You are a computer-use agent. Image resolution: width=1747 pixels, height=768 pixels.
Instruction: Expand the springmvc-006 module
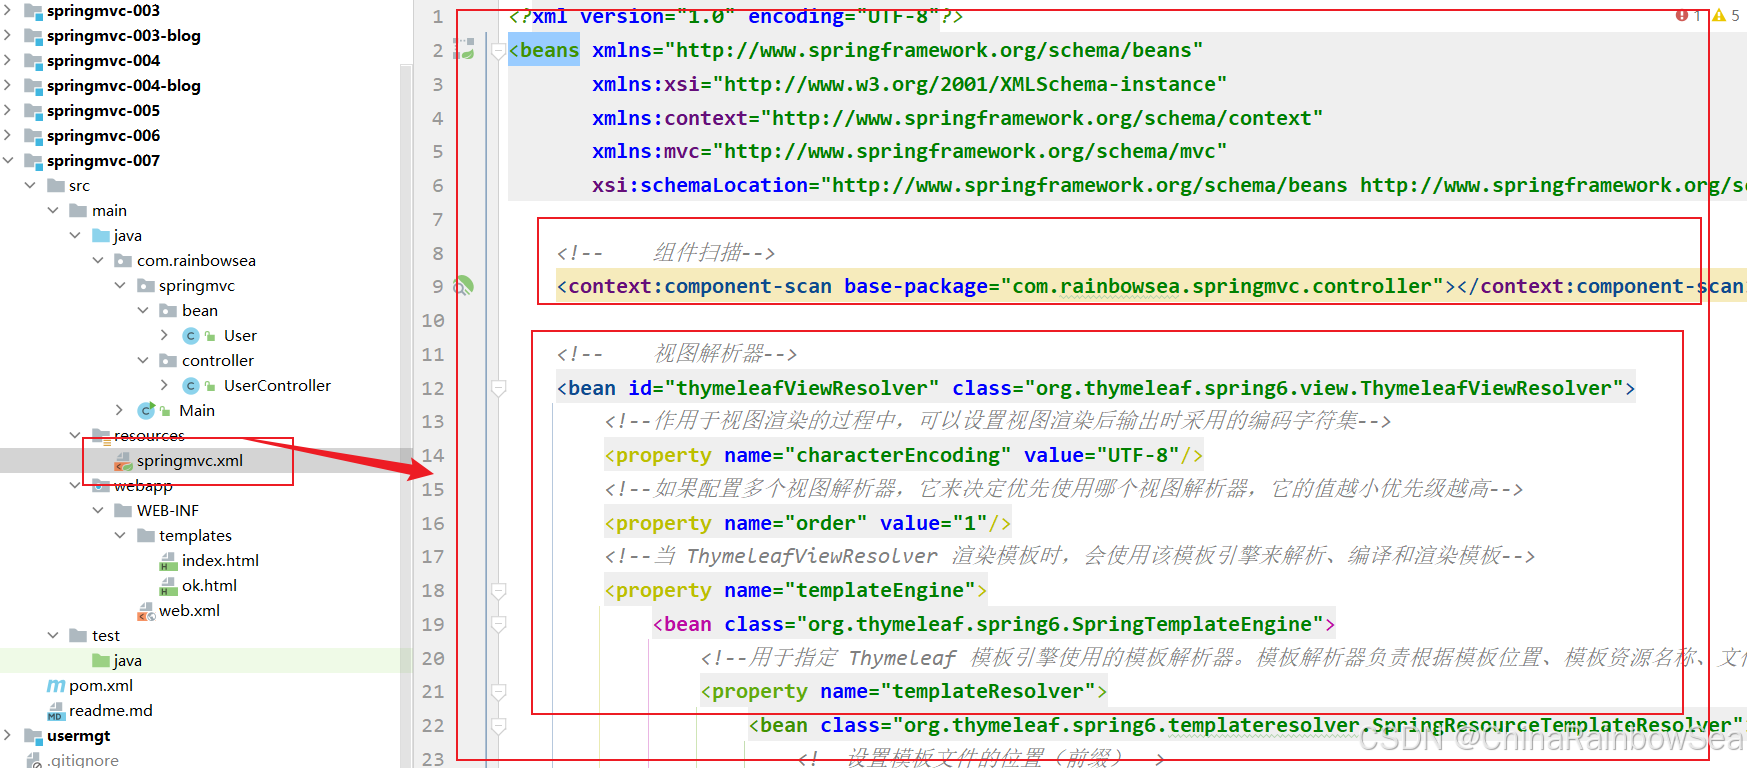pos(9,136)
